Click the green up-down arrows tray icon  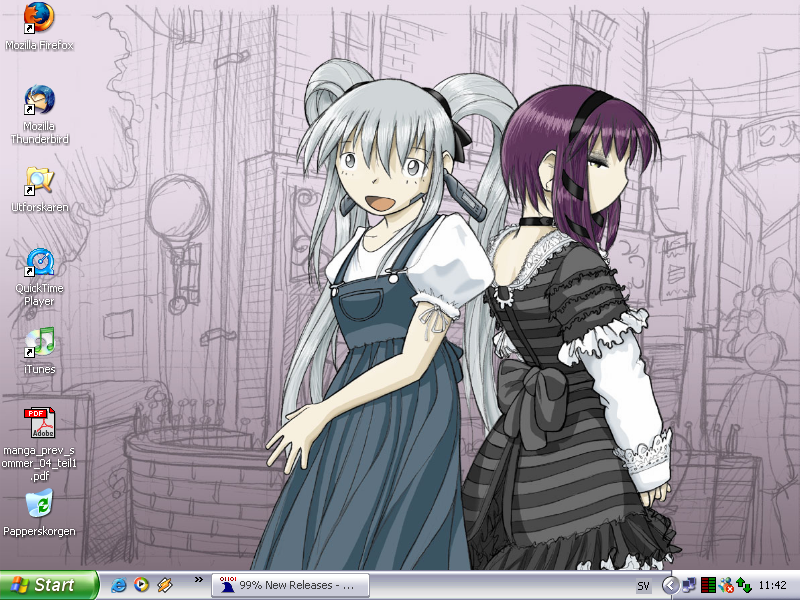pos(744,585)
